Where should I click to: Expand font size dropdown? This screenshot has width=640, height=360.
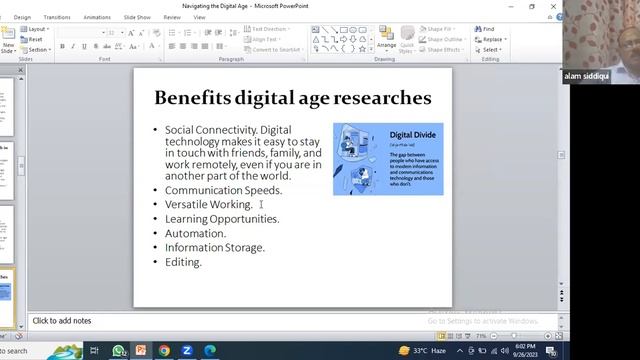click(x=122, y=33)
